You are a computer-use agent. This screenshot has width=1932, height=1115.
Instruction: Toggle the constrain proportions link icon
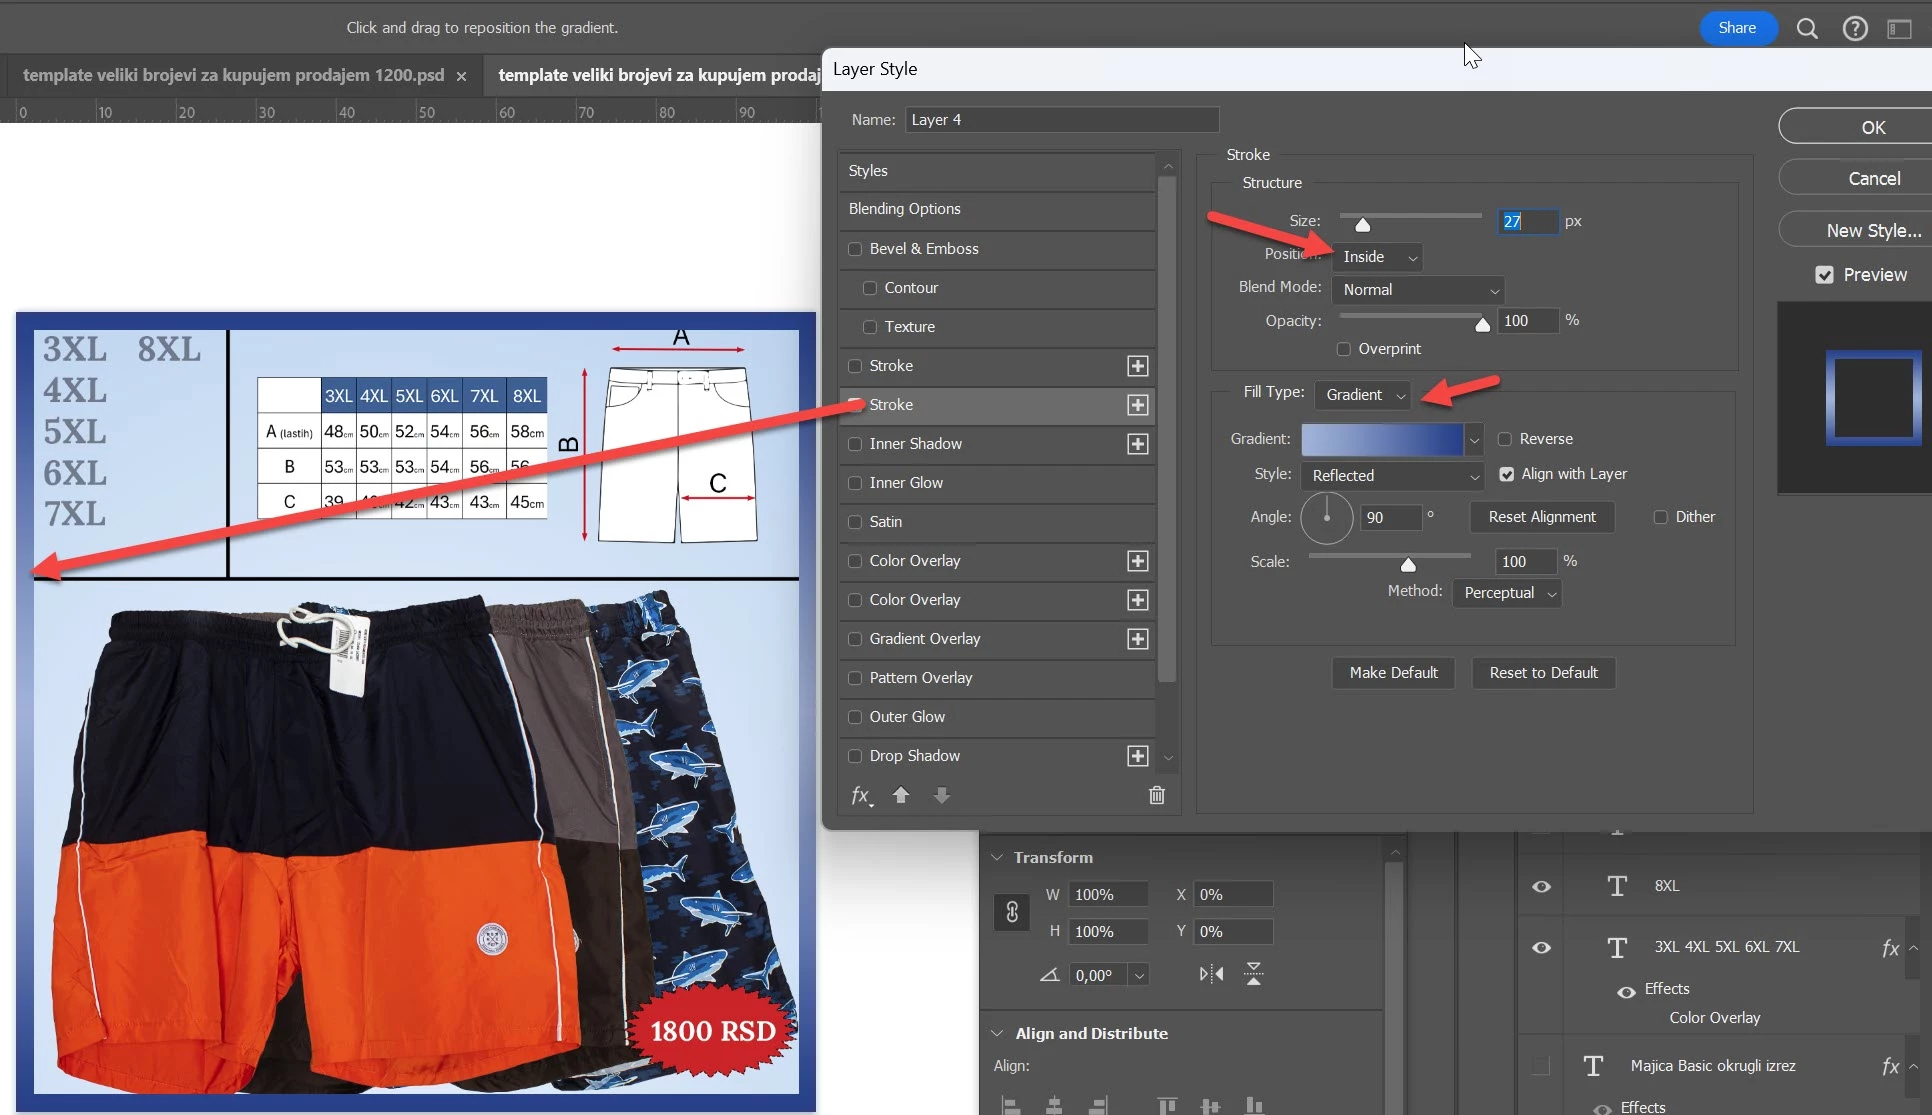pos(1012,912)
